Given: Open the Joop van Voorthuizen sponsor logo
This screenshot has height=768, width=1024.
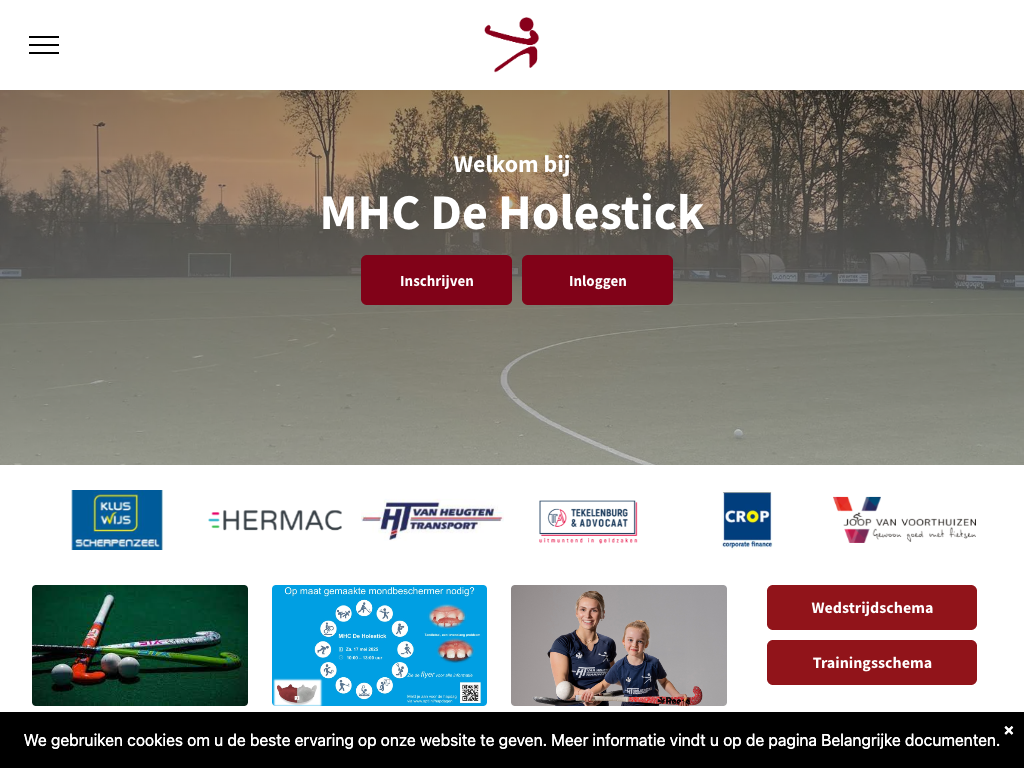Looking at the screenshot, I should coord(904,520).
